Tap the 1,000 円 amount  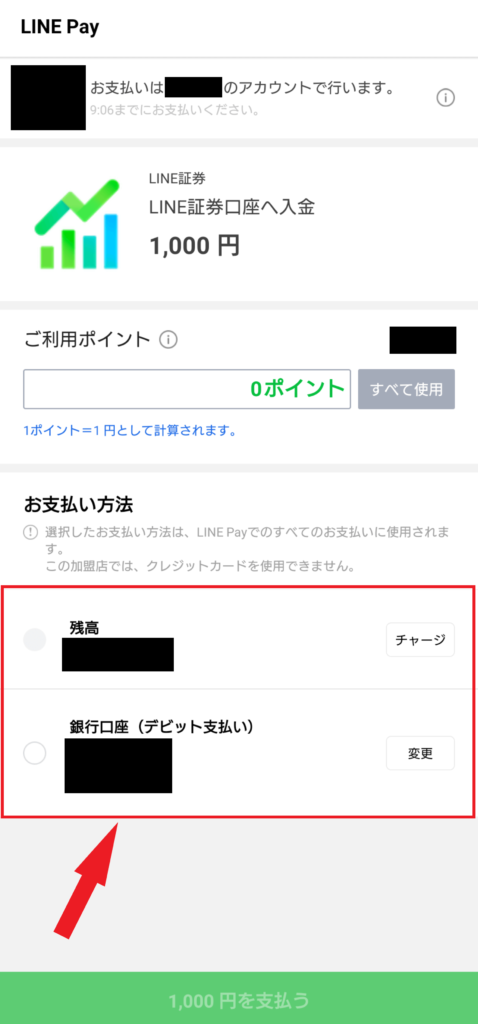pos(195,246)
